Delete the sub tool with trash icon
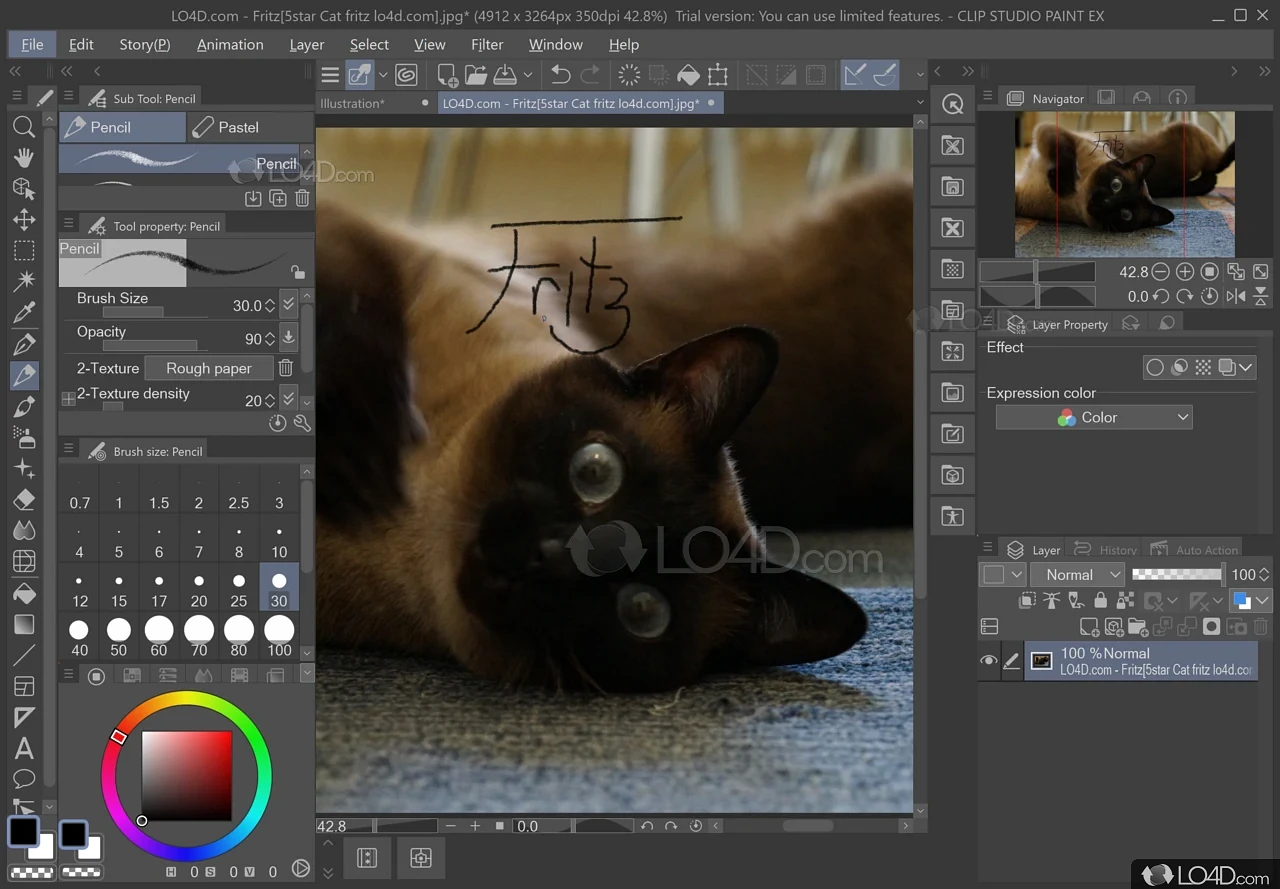This screenshot has width=1280, height=889. (302, 198)
